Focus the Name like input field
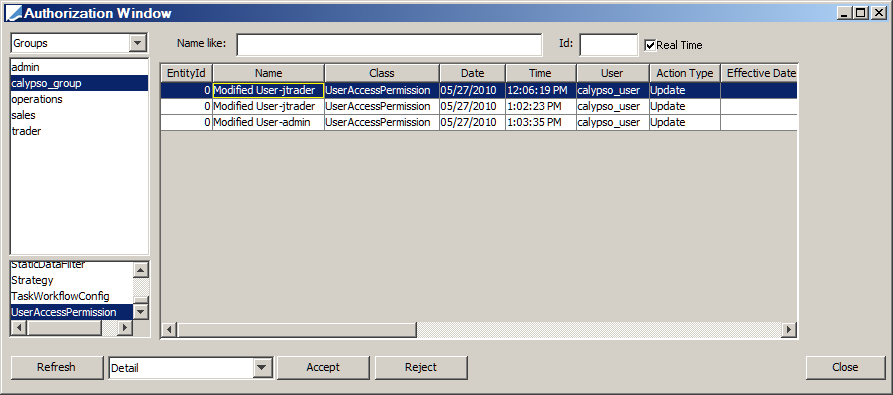 (x=389, y=45)
